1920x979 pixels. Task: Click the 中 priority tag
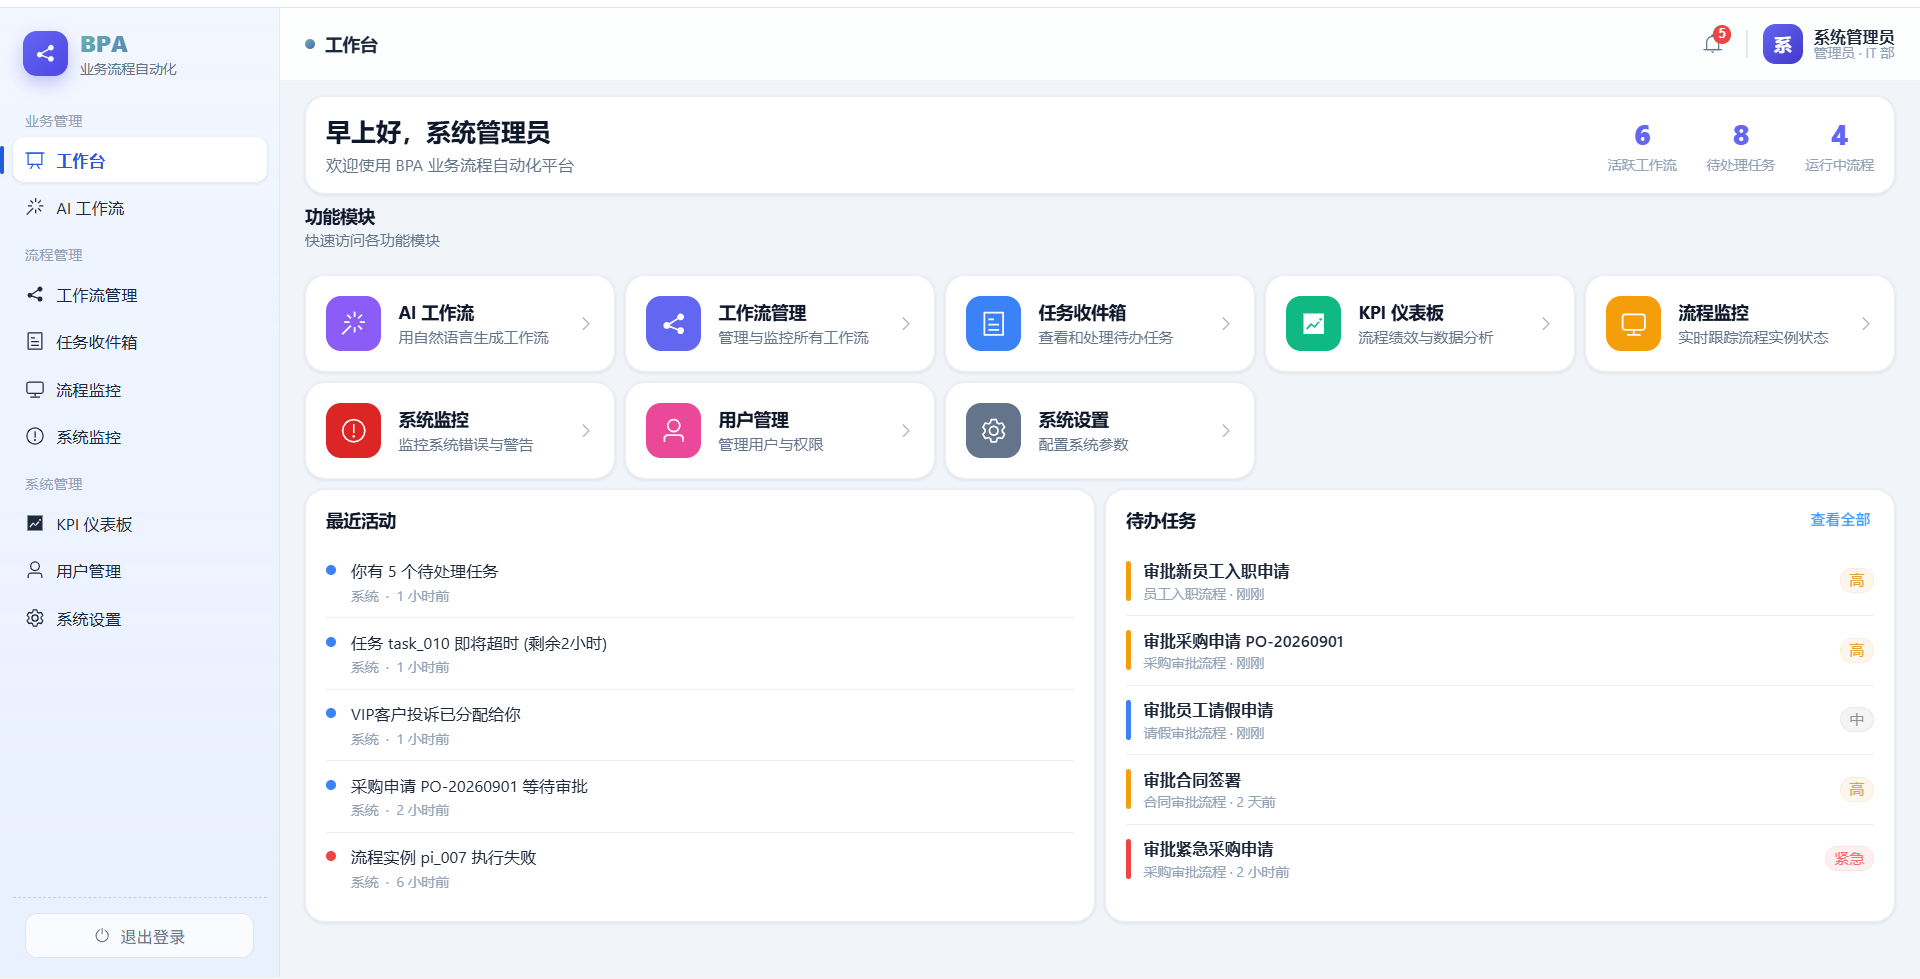pos(1857,720)
